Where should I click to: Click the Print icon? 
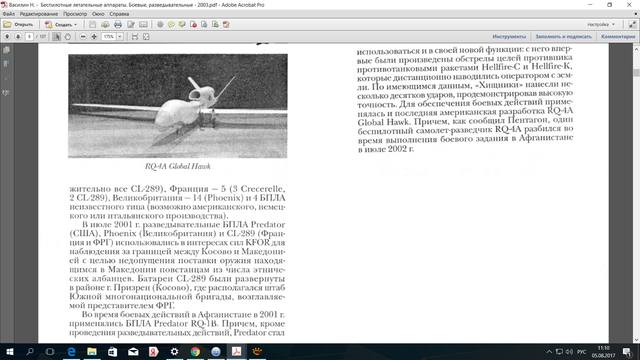118,24
